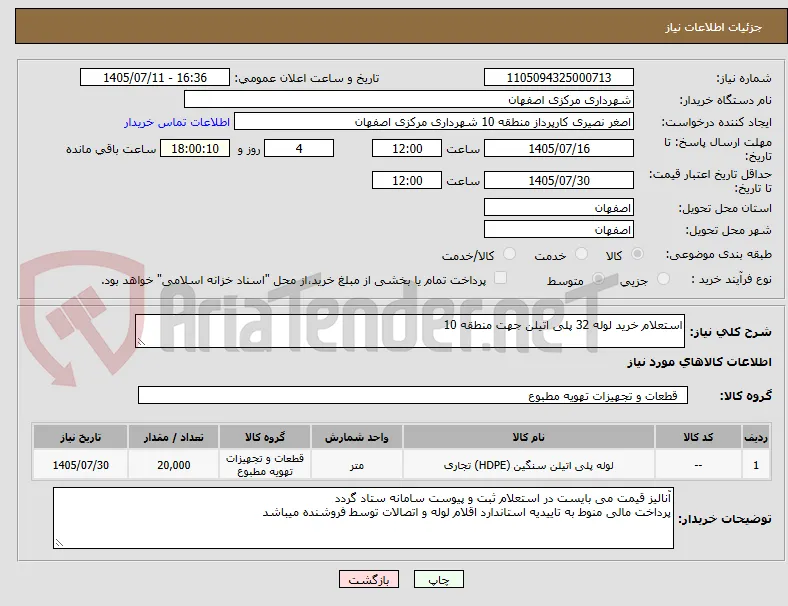The image size is (788, 606).
Task: Click the resize handle of buyer notes area
Action: (59, 543)
